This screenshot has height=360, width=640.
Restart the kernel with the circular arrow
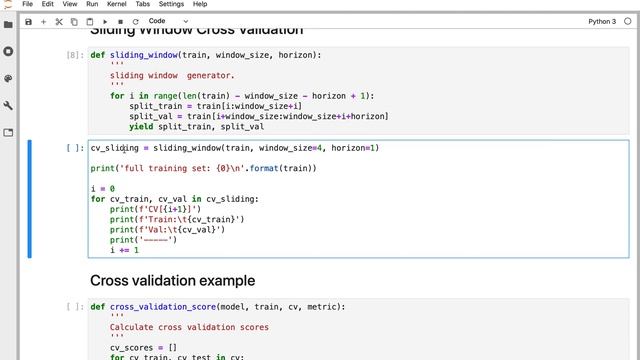pyautogui.click(x=136, y=22)
